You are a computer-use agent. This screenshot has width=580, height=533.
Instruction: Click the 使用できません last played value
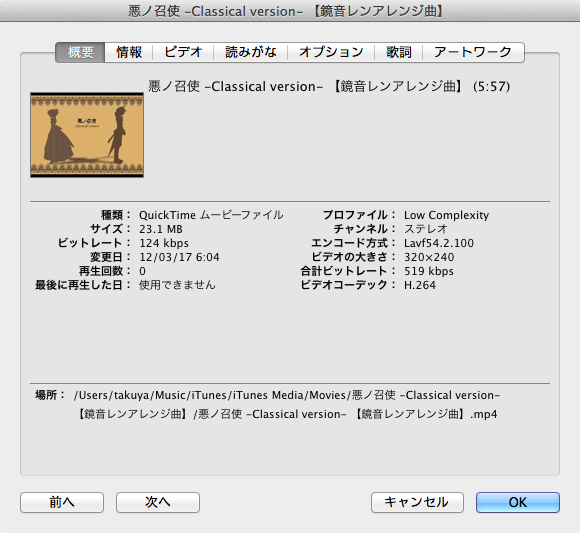click(177, 285)
